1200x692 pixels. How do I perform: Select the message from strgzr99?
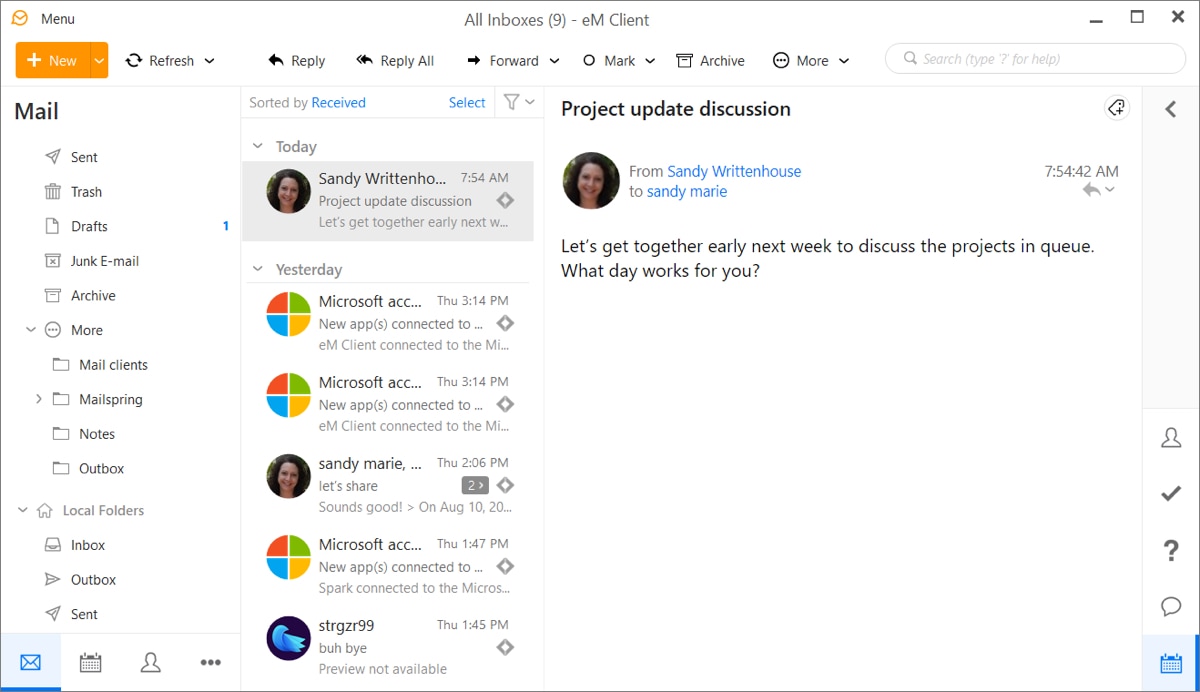[x=388, y=646]
